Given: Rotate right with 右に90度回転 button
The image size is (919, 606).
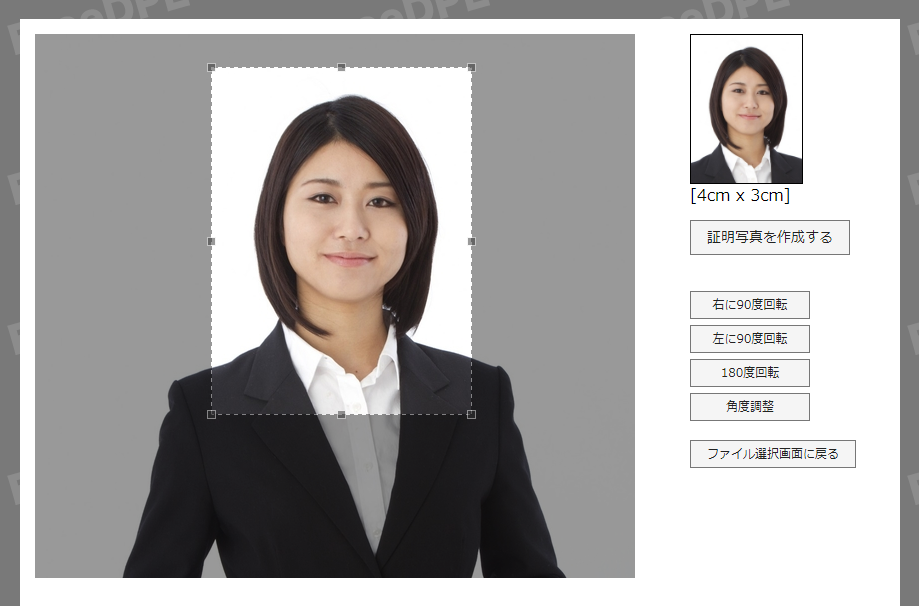Looking at the screenshot, I should click(750, 305).
